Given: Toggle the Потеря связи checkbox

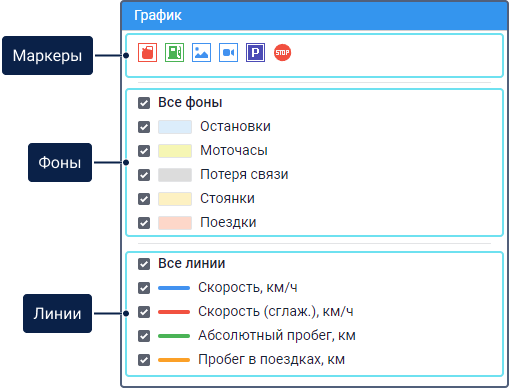Looking at the screenshot, I should pyautogui.click(x=144, y=175).
